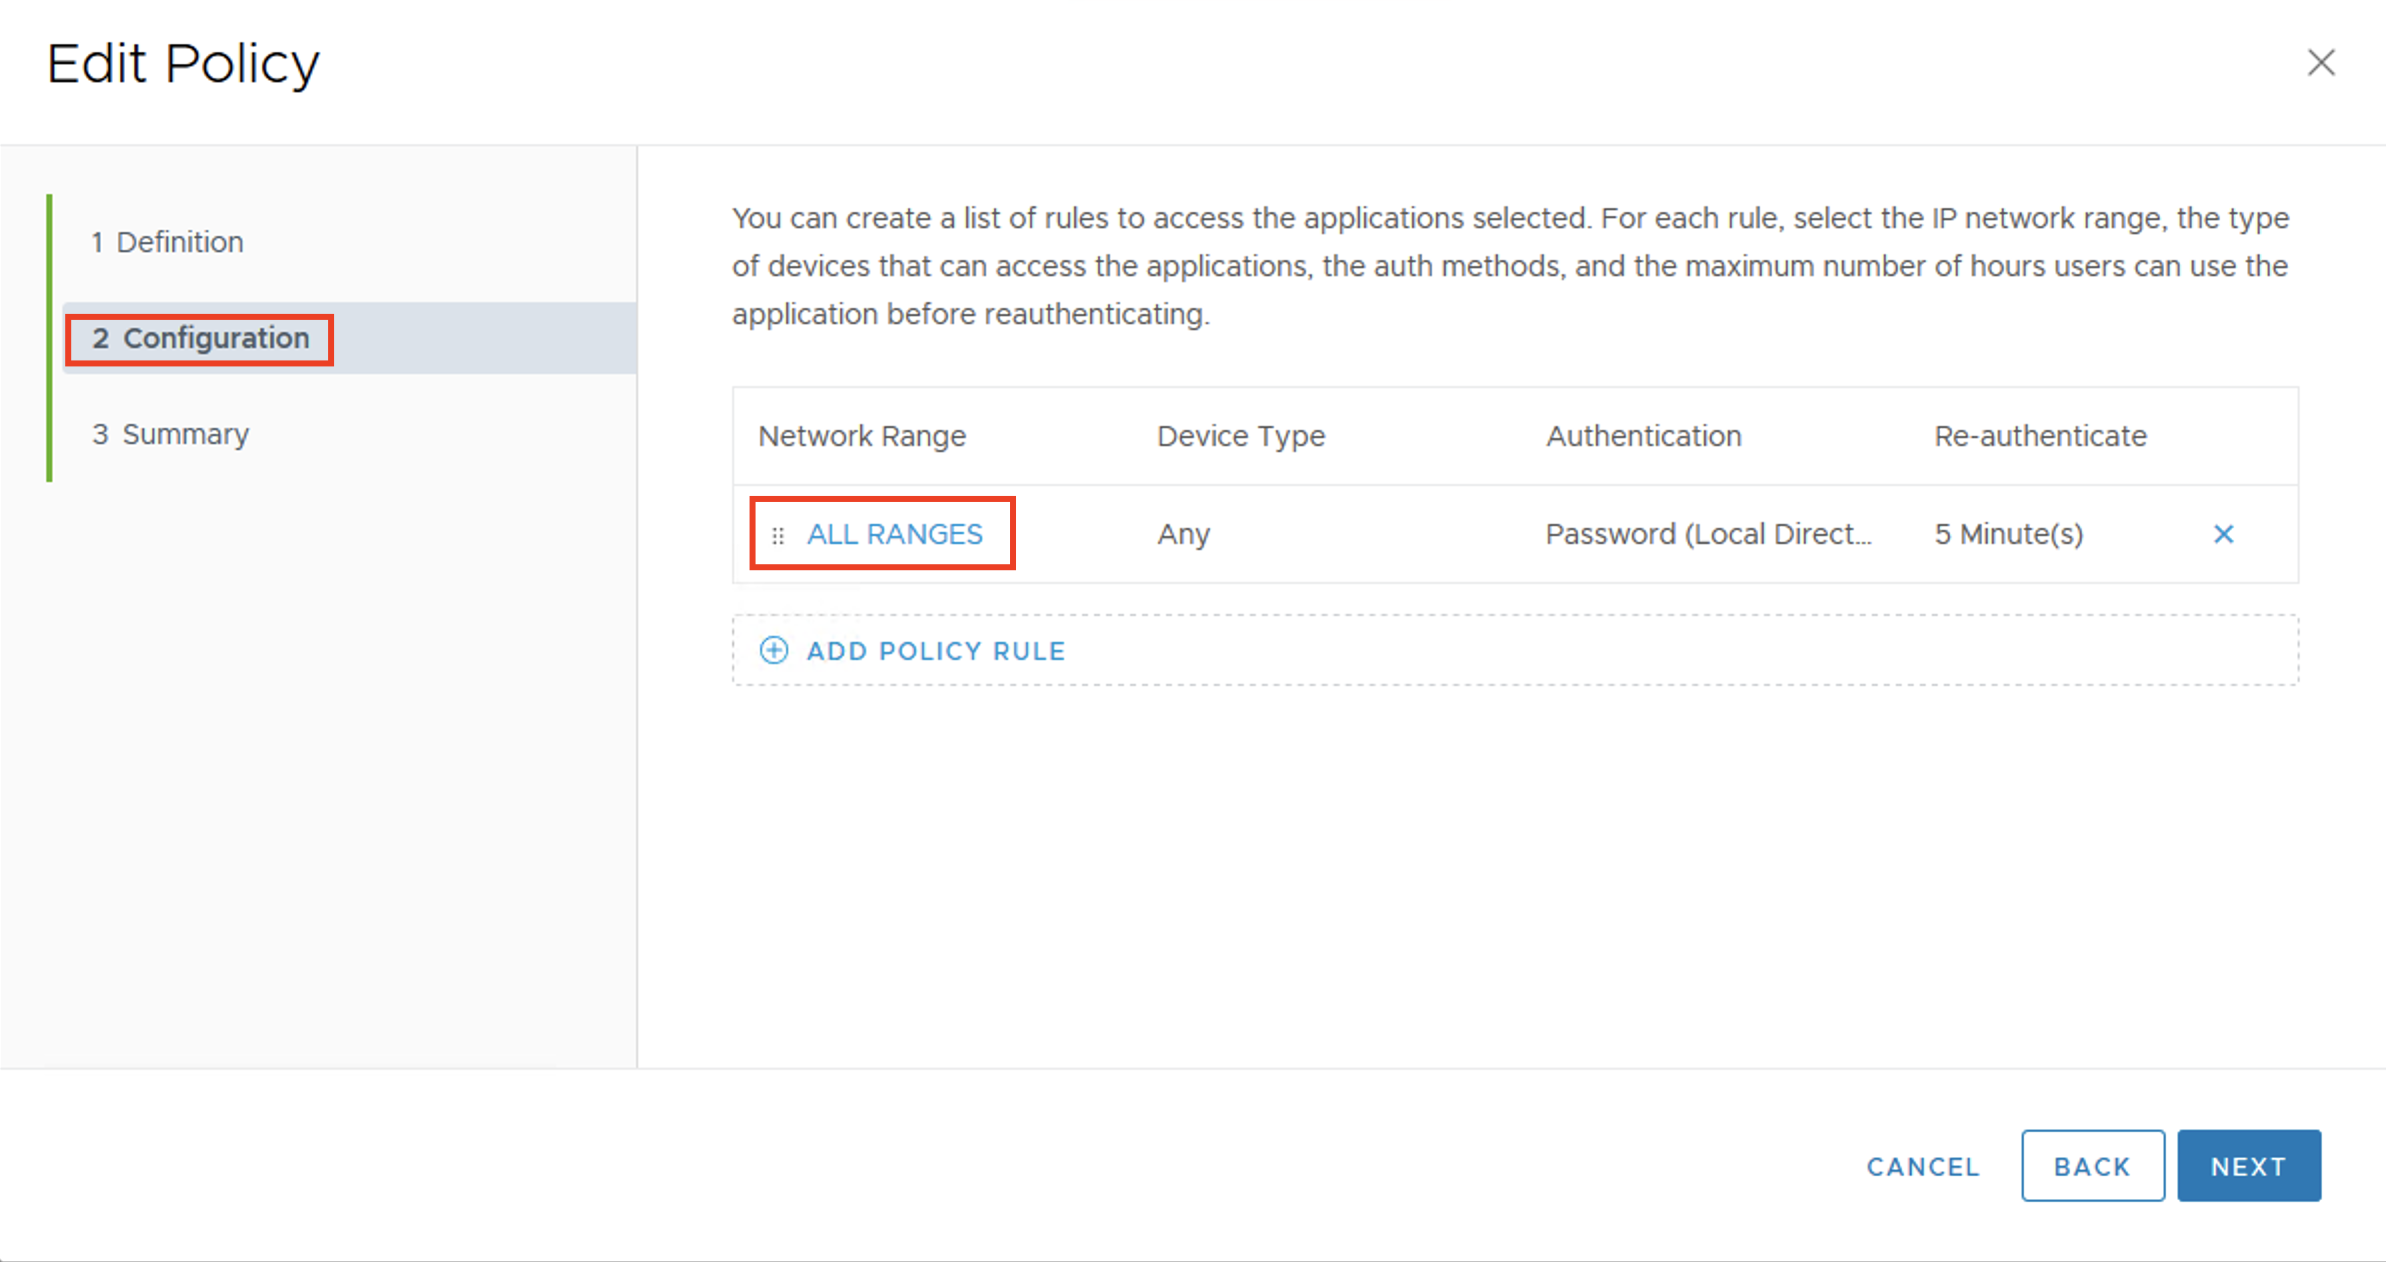Click ADD POLICY RULE text
This screenshot has height=1262, width=2386.
936,651
